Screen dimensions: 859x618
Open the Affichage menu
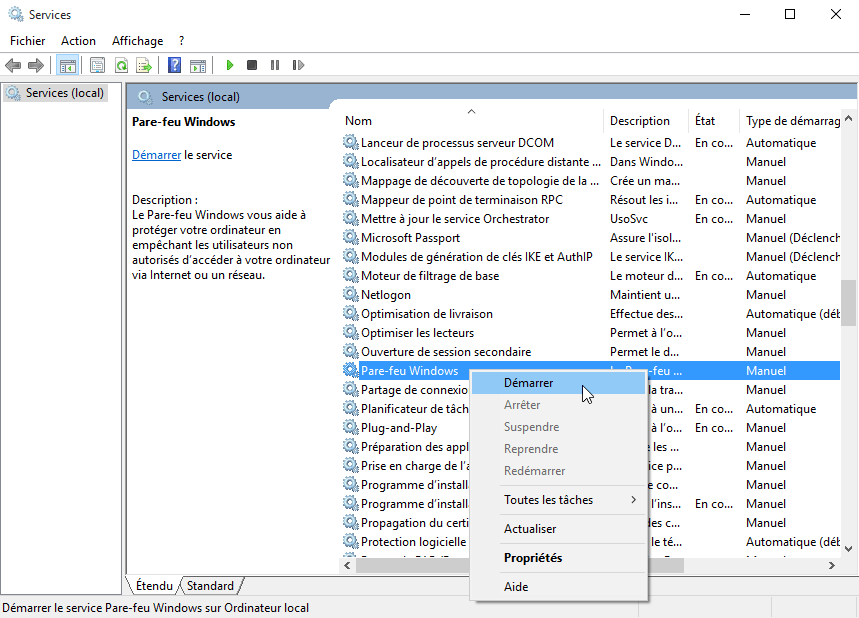tap(138, 41)
